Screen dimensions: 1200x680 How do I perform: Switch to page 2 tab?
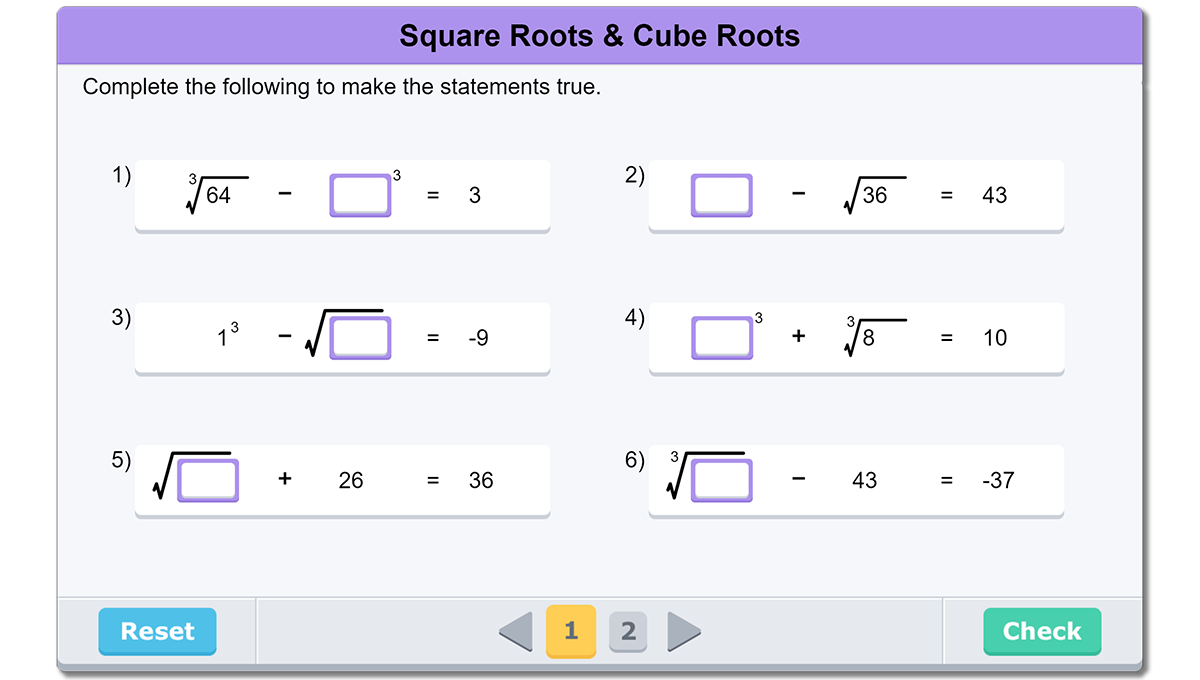(628, 631)
